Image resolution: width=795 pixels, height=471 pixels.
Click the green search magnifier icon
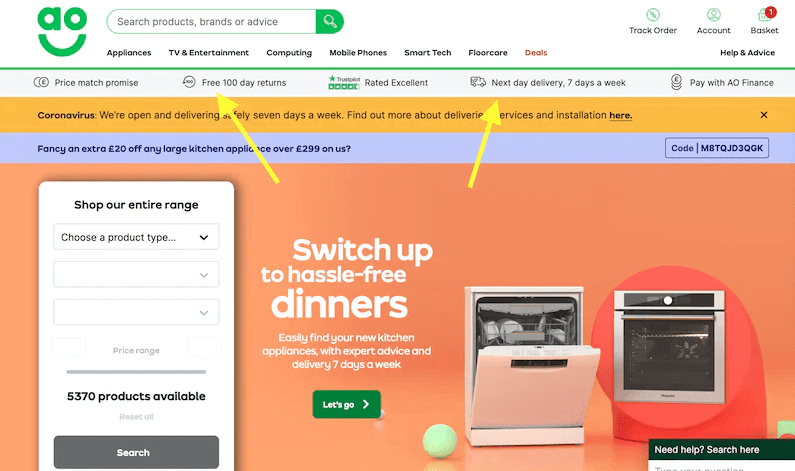[x=330, y=21]
